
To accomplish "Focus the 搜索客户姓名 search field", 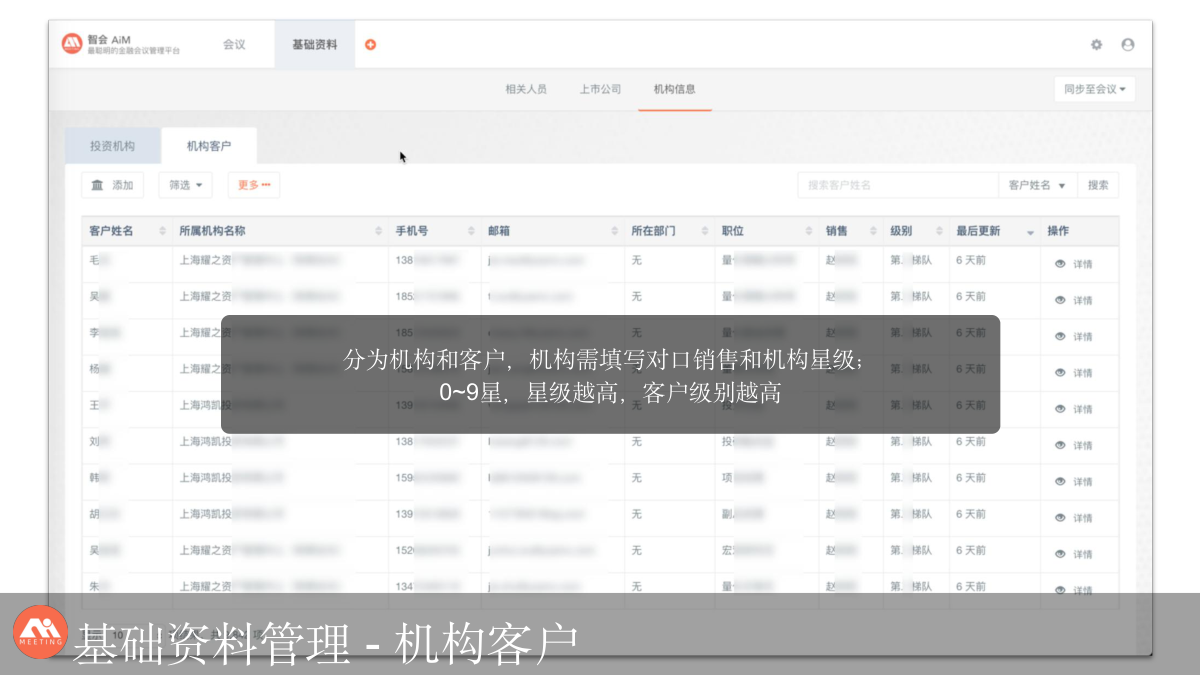I will [x=896, y=185].
